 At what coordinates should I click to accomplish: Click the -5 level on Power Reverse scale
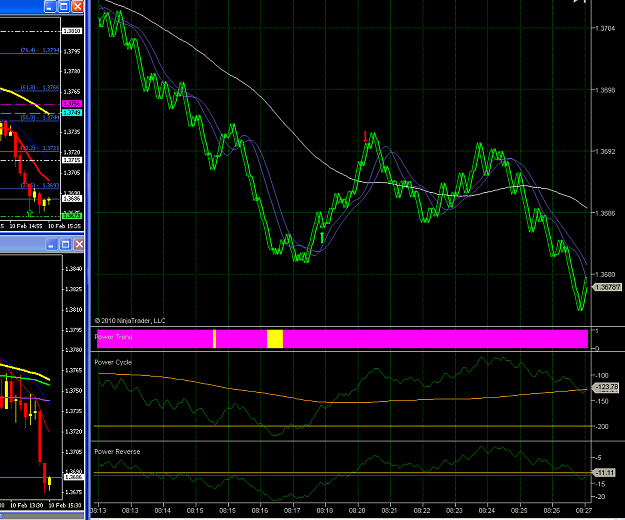[x=599, y=458]
